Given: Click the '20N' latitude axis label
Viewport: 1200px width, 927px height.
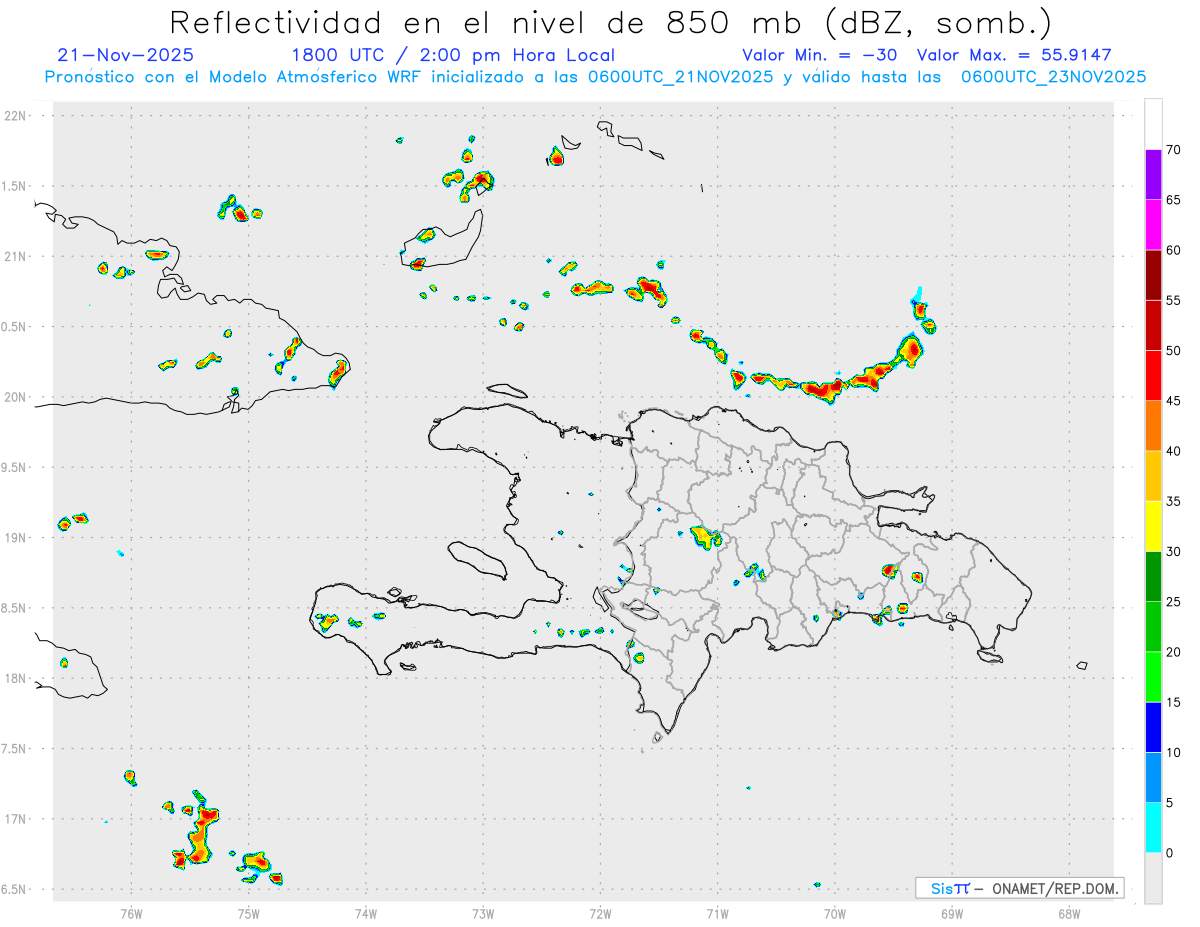Looking at the screenshot, I should pyautogui.click(x=16, y=397).
